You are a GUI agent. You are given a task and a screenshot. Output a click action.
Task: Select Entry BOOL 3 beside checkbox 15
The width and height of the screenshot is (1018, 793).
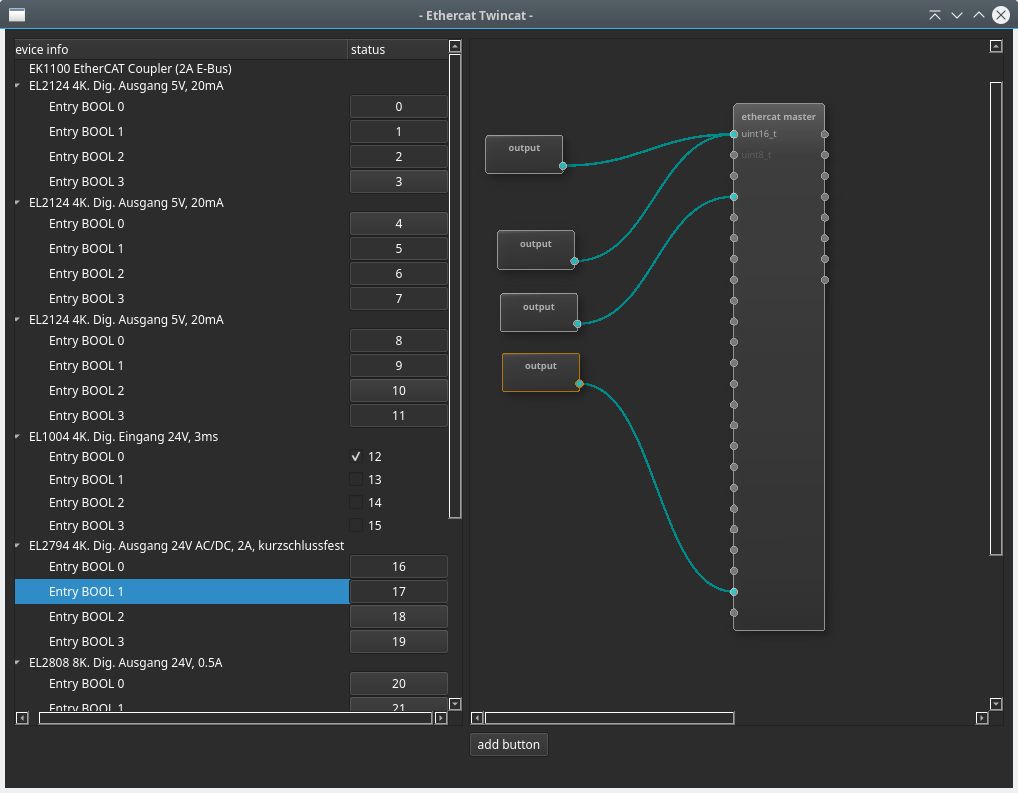[181, 525]
